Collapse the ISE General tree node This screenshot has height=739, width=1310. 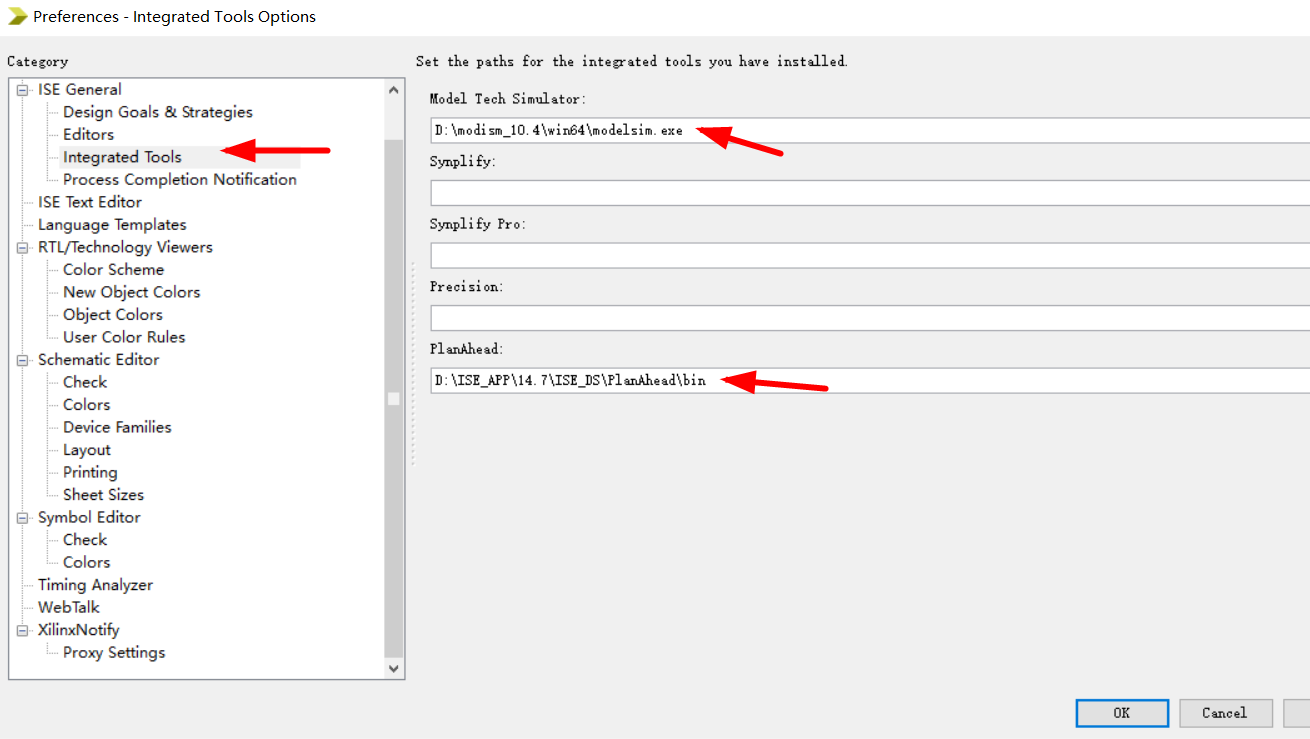pos(21,90)
